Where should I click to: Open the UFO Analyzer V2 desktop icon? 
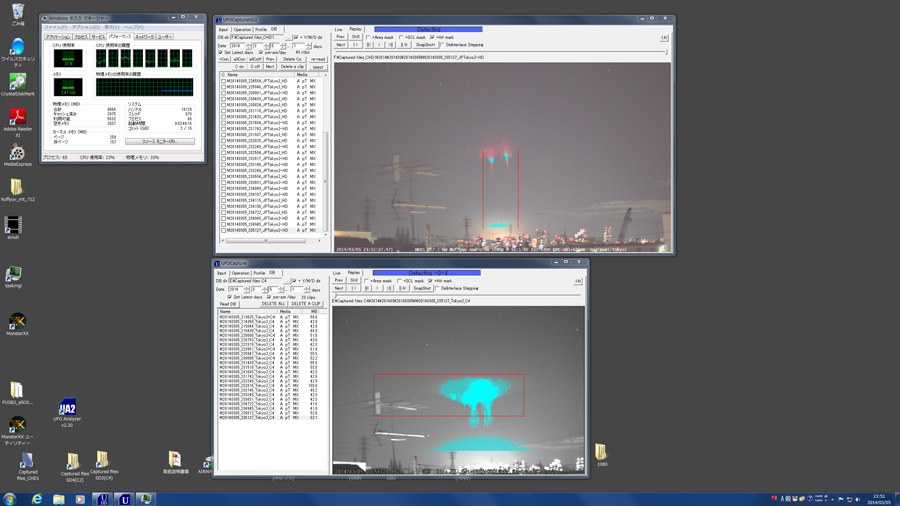(67, 408)
